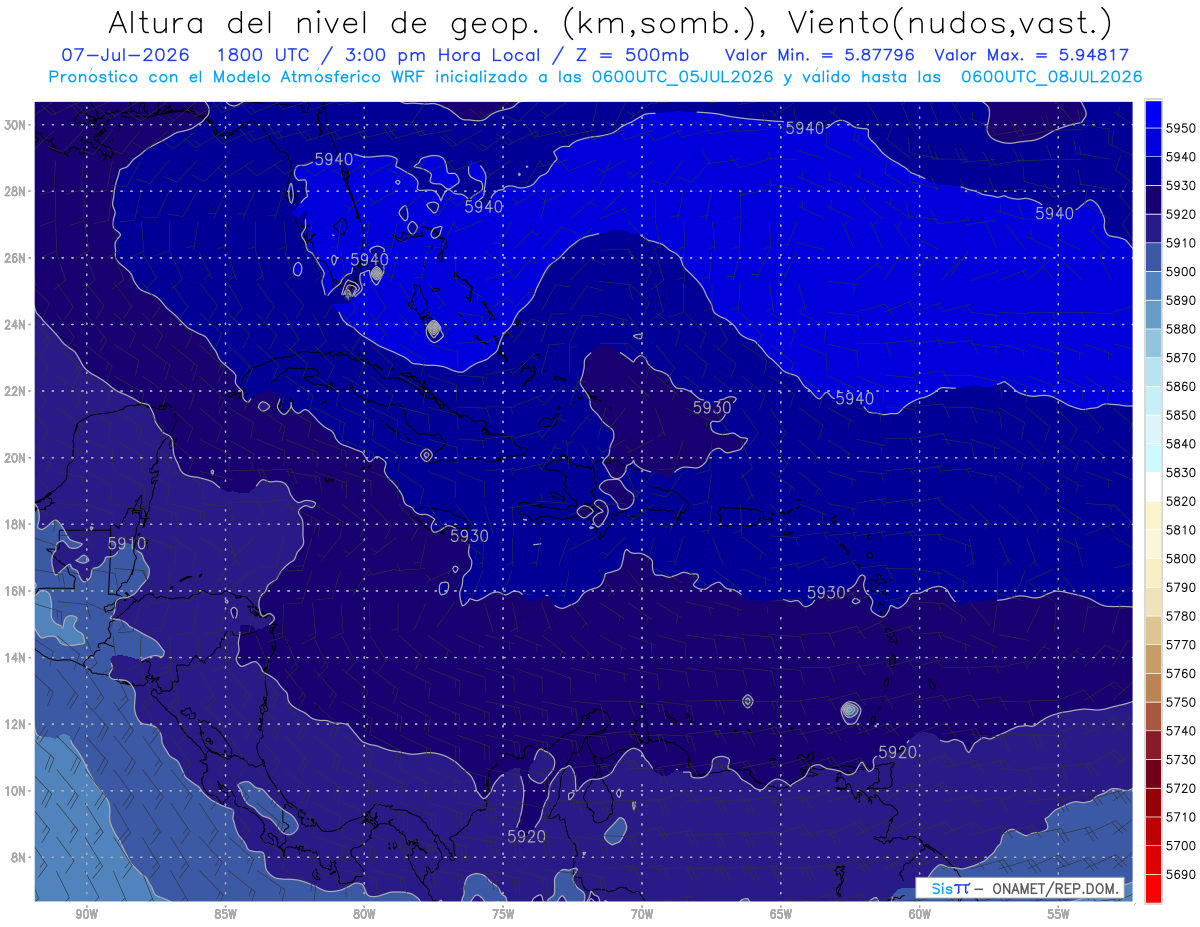
Task: Select colorbar segment between 5840 and 5830
Action: tap(1152, 458)
